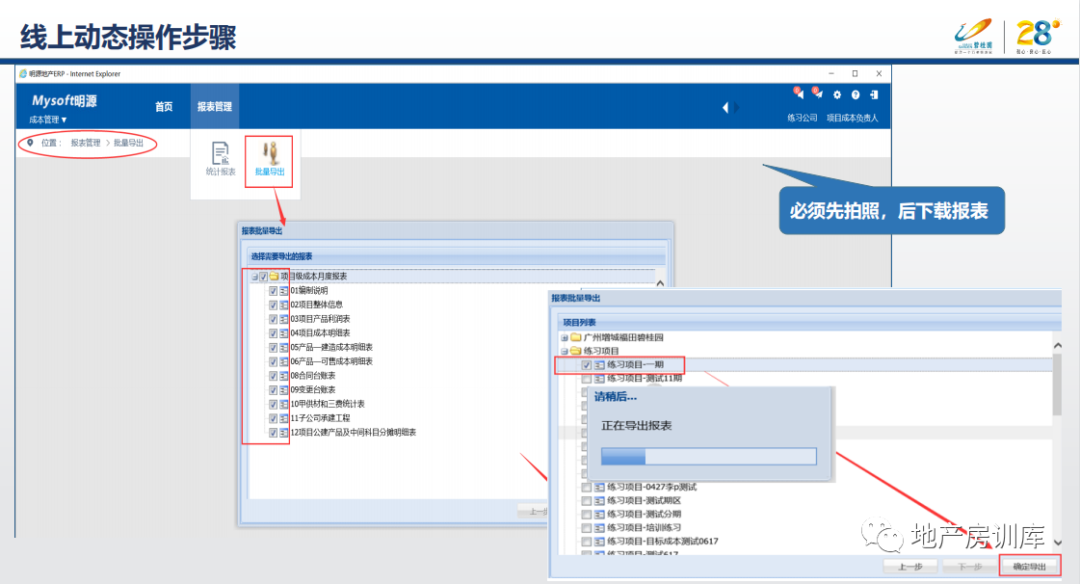Click the white left navigation arrow in the header
1080x584 pixels.
(725, 107)
